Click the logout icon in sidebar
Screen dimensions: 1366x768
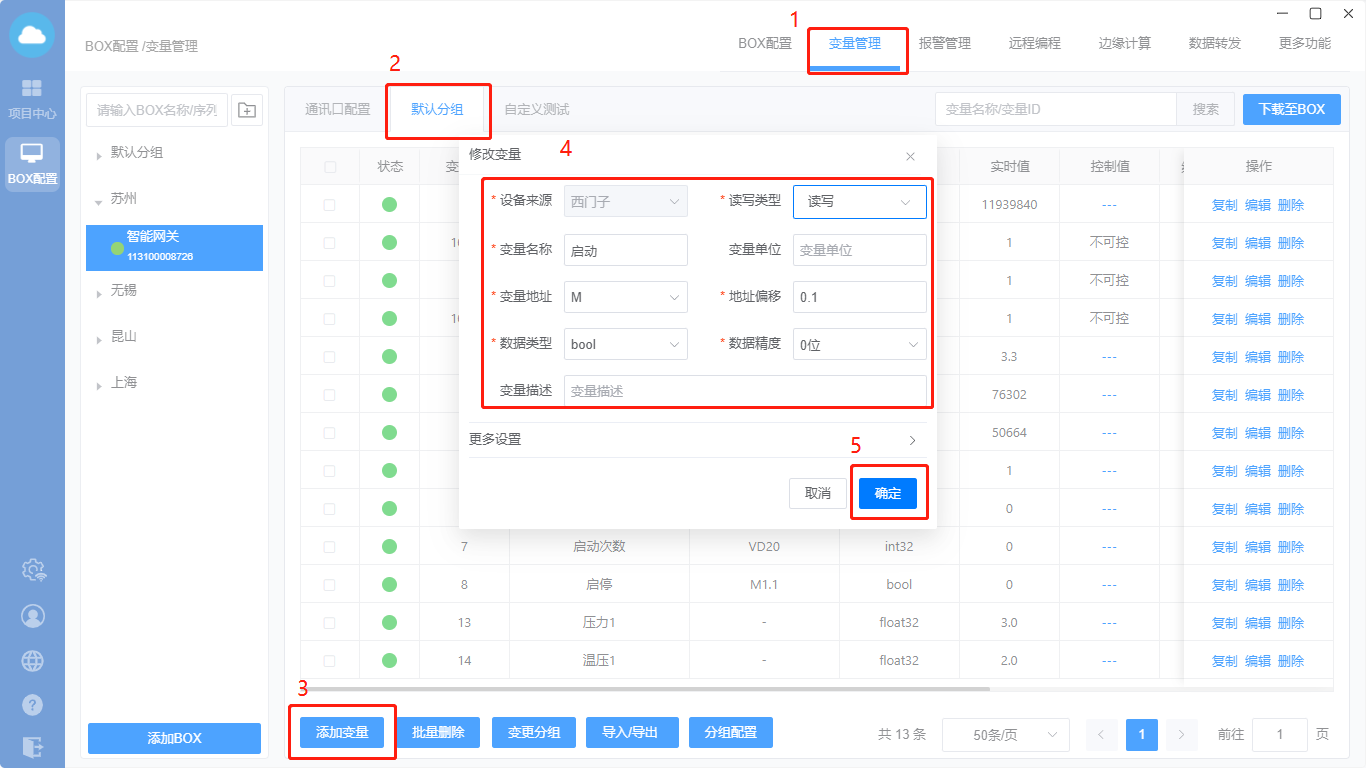click(33, 747)
